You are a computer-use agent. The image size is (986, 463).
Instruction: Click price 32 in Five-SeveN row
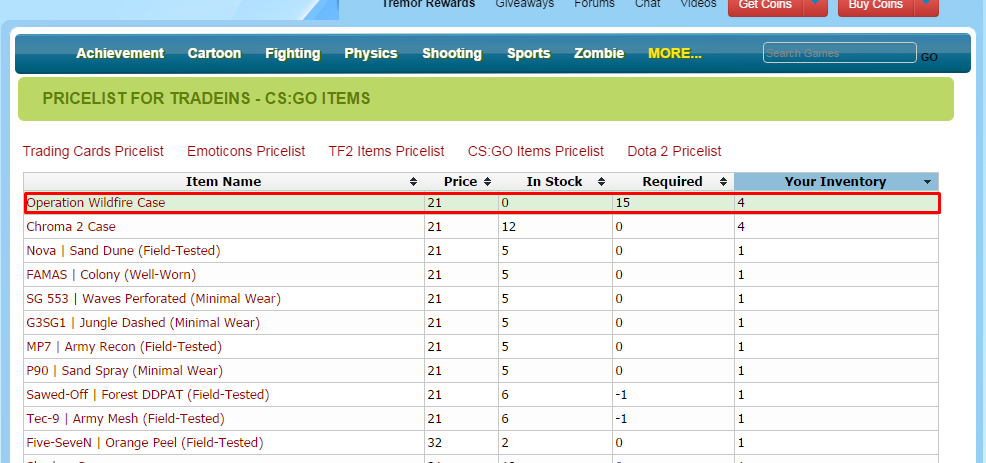[435, 443]
